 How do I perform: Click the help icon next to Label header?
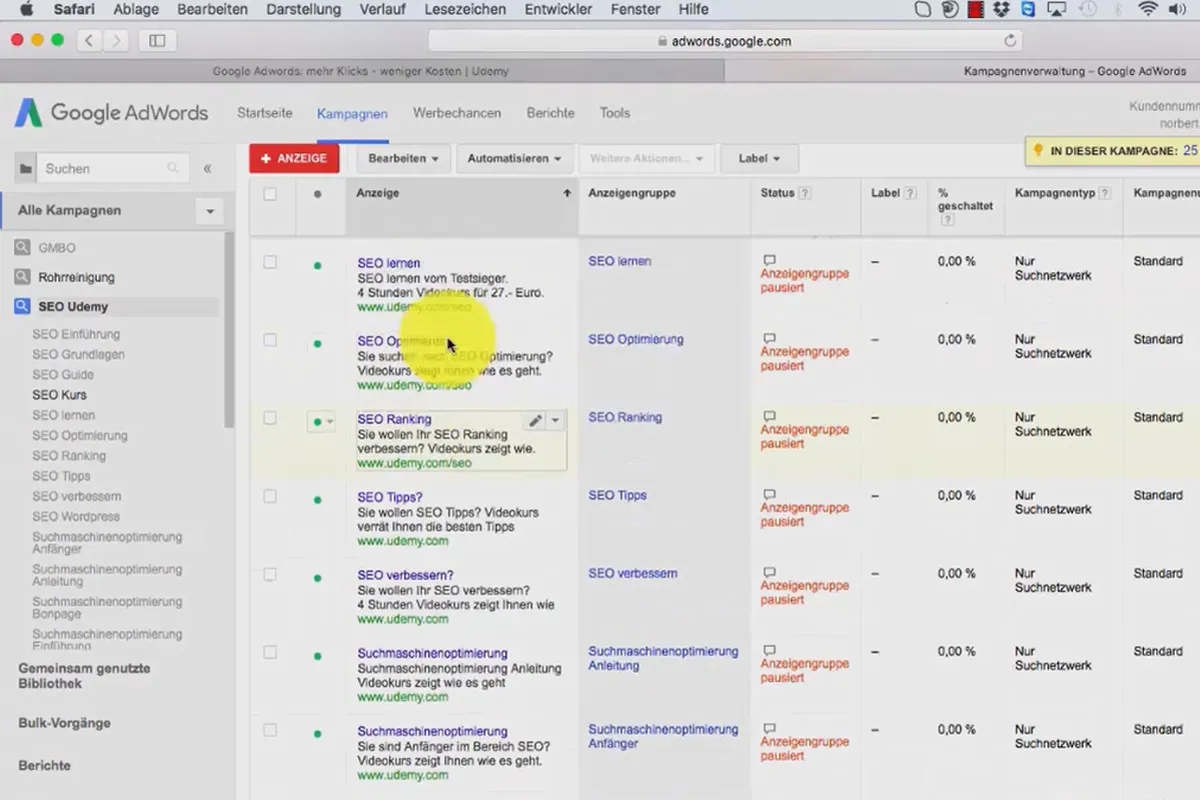911,194
